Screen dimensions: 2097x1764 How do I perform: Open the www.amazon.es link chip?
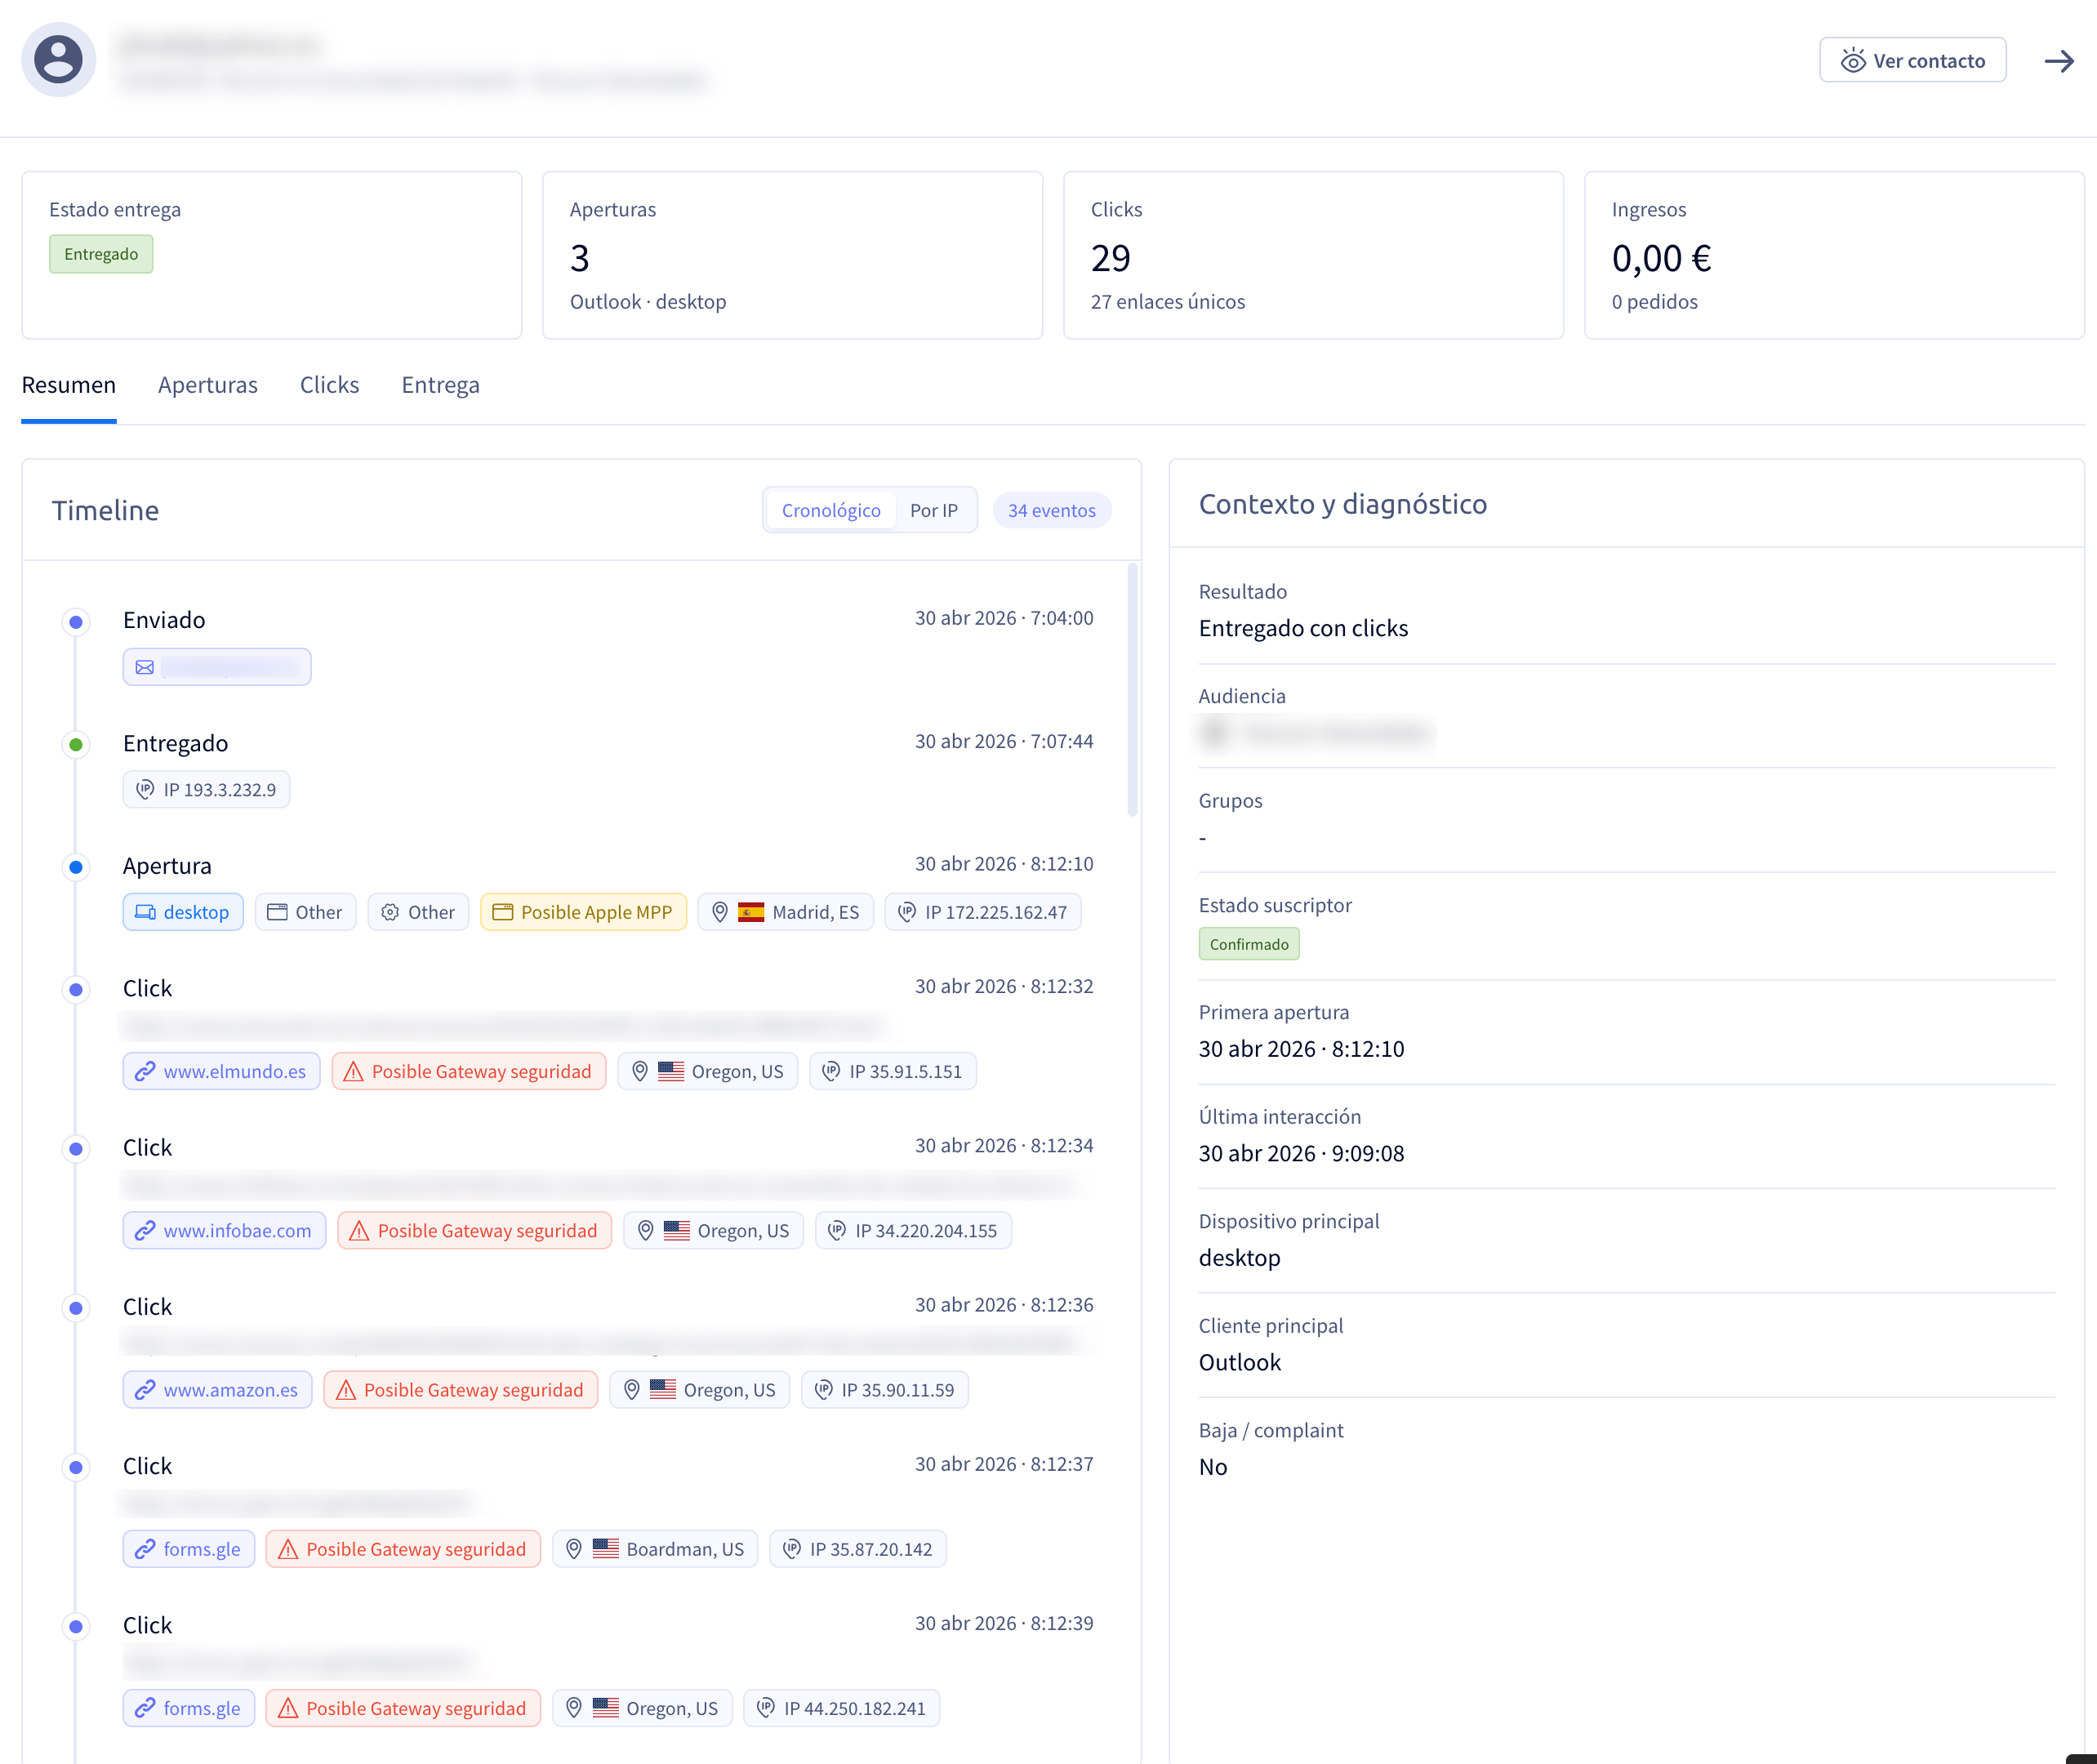(x=218, y=1390)
